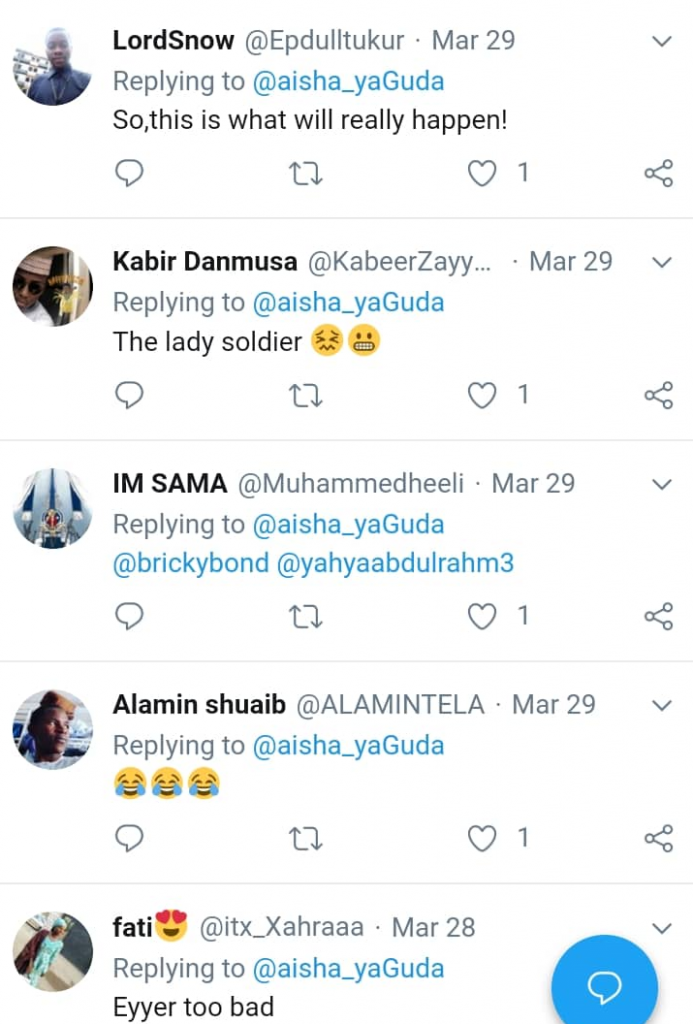Reply to Kabir Danmusa's tweet

pos(129,396)
